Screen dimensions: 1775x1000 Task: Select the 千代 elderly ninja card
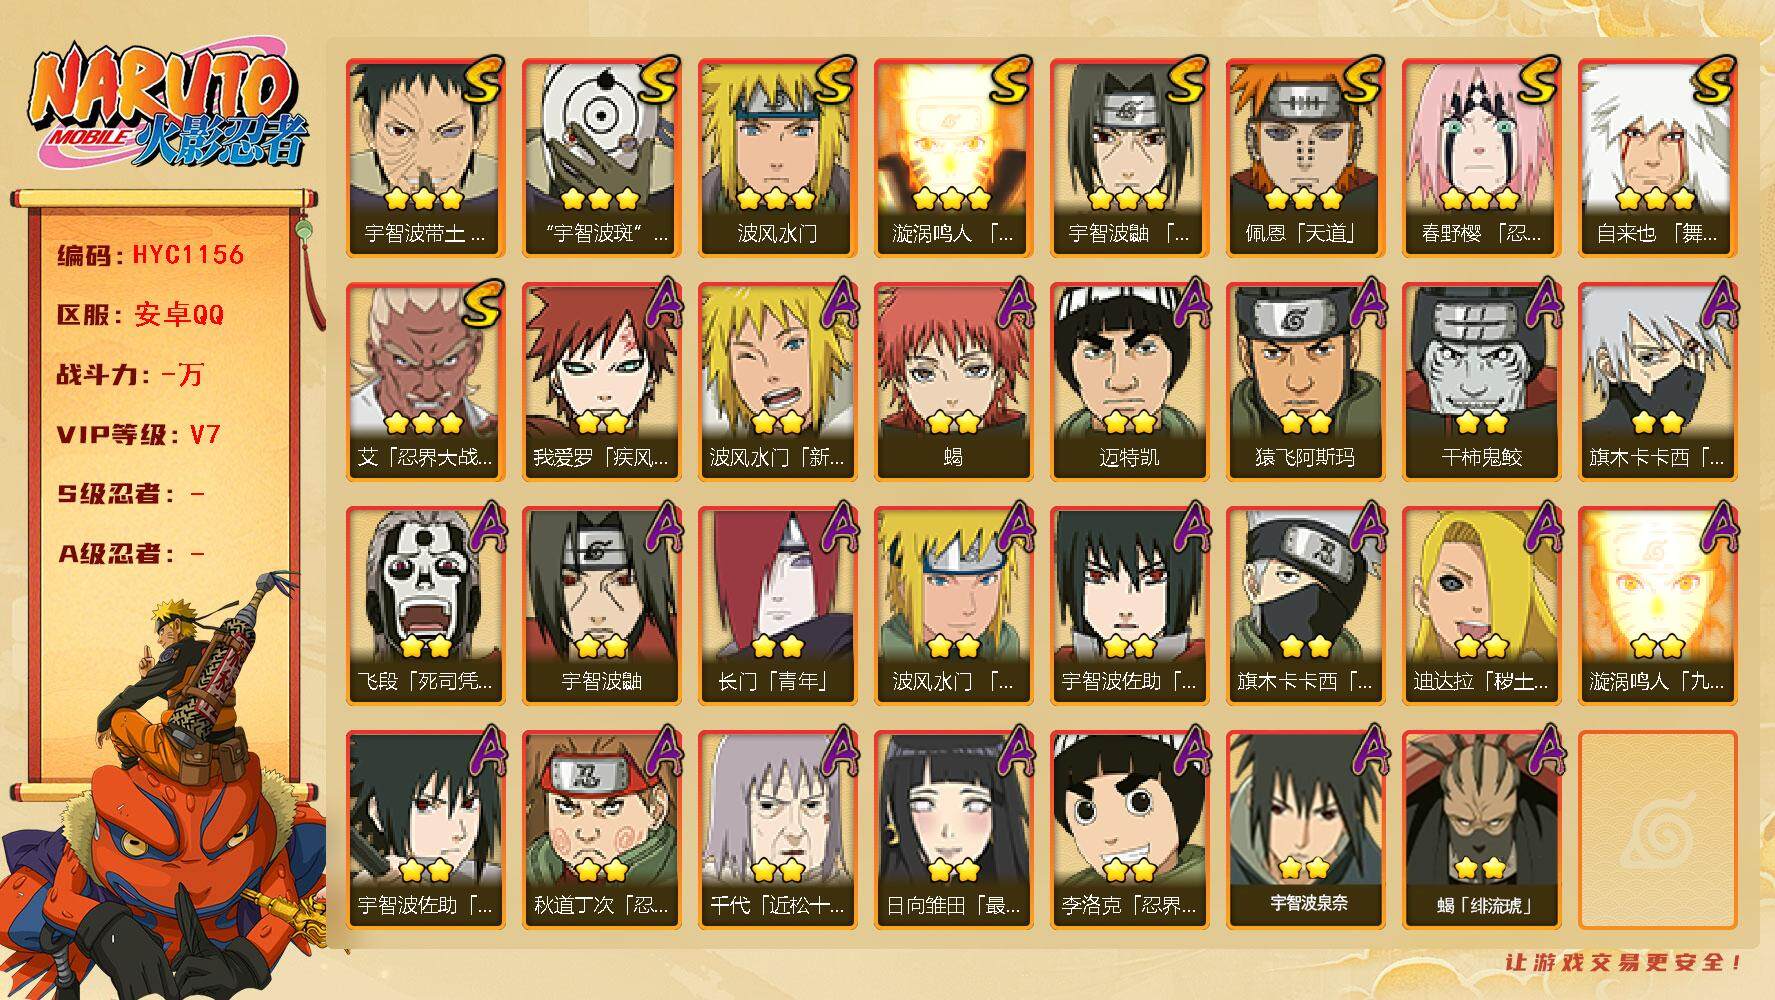pos(777,830)
